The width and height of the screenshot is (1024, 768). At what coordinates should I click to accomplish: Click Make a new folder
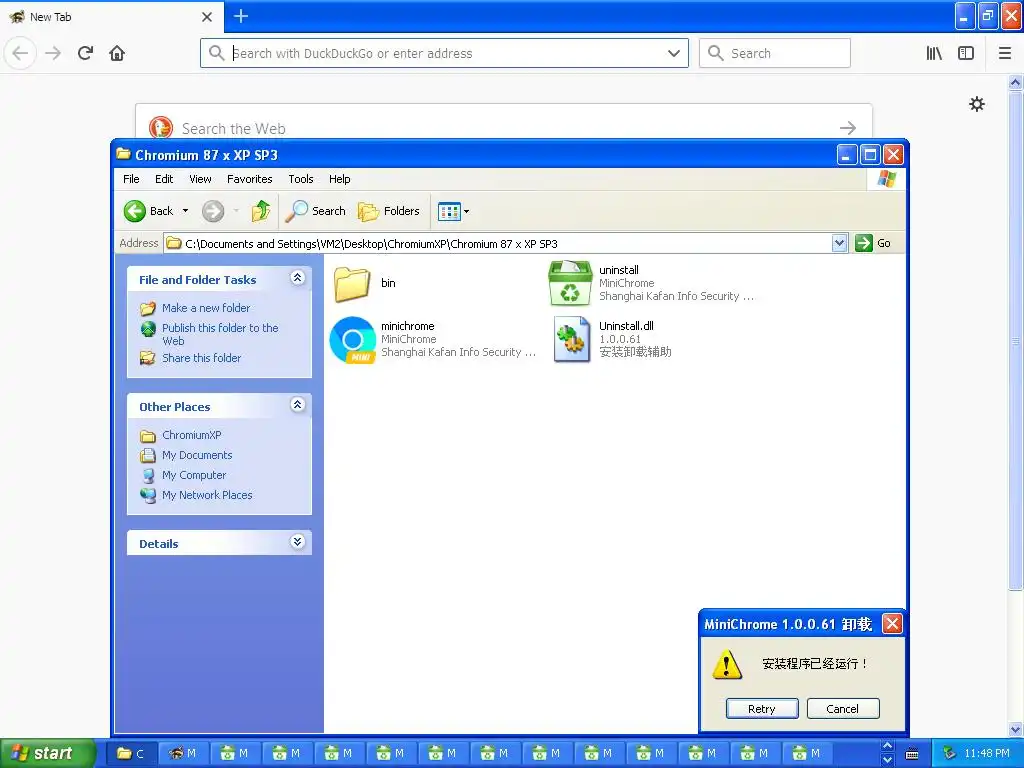click(206, 308)
